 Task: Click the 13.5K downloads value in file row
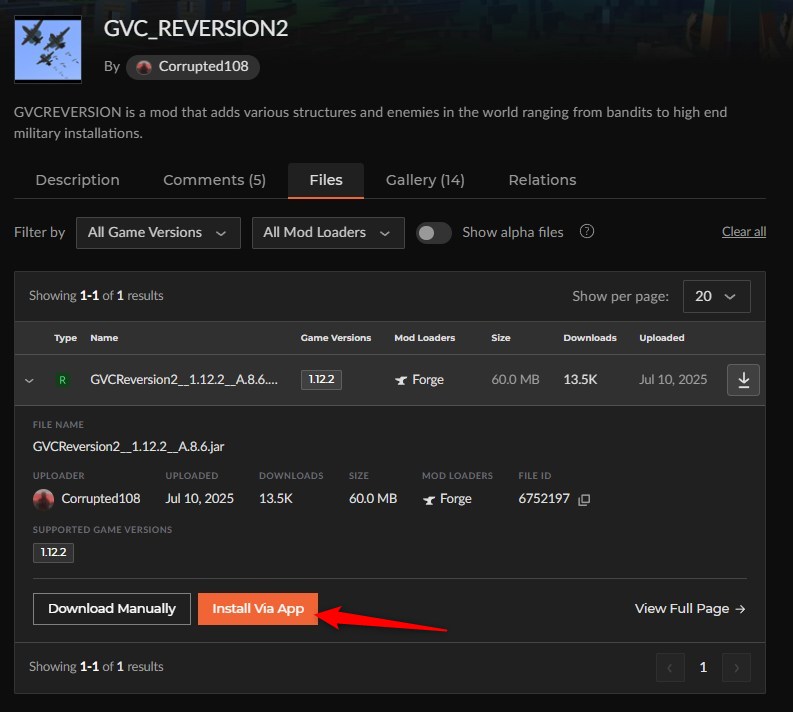580,380
